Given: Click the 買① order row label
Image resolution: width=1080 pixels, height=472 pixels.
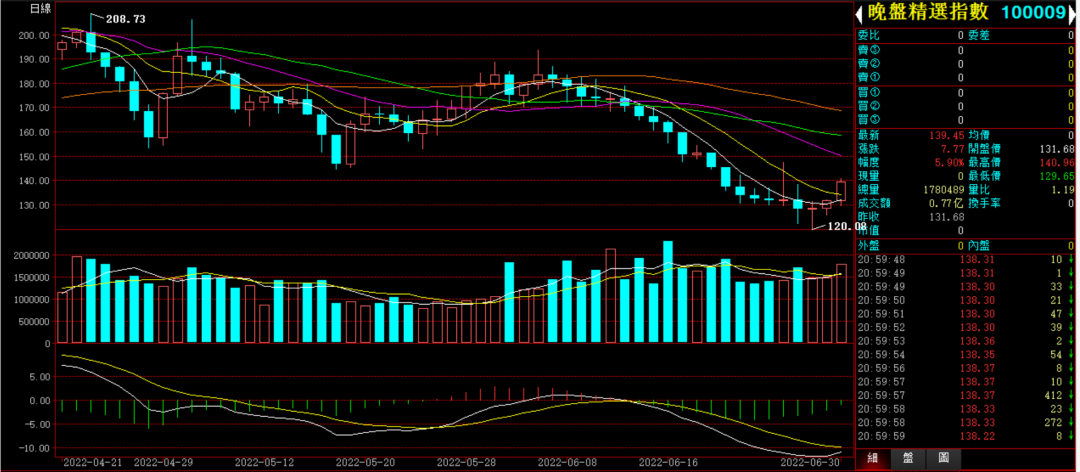Looking at the screenshot, I should 868,92.
